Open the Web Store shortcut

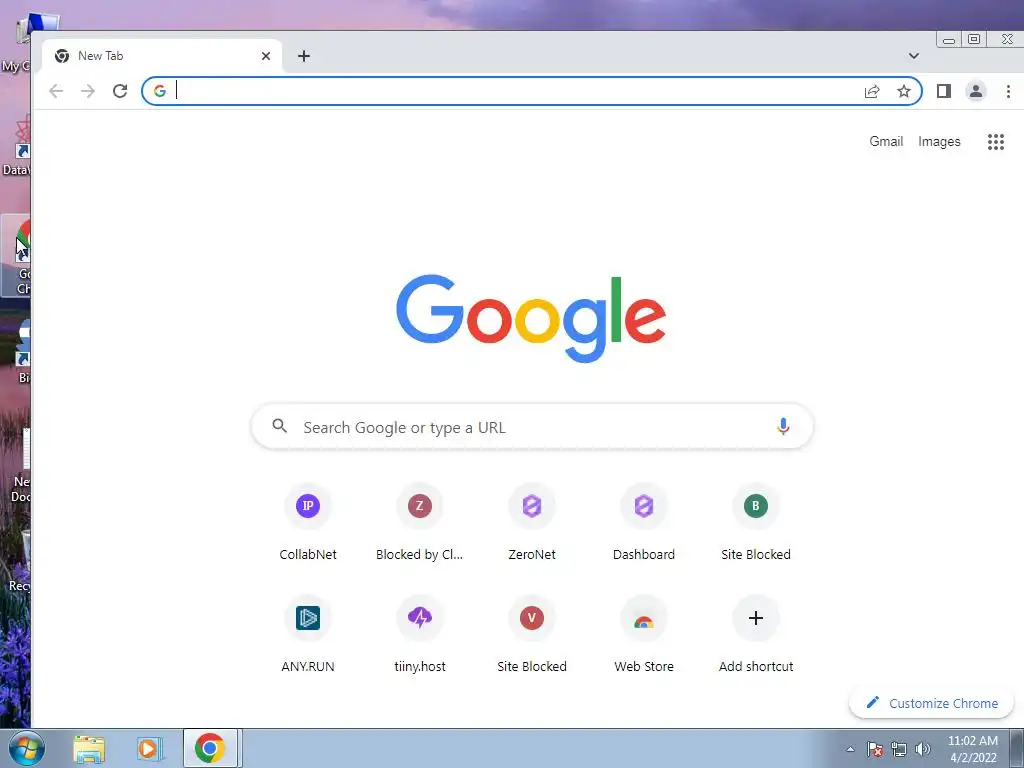click(644, 633)
